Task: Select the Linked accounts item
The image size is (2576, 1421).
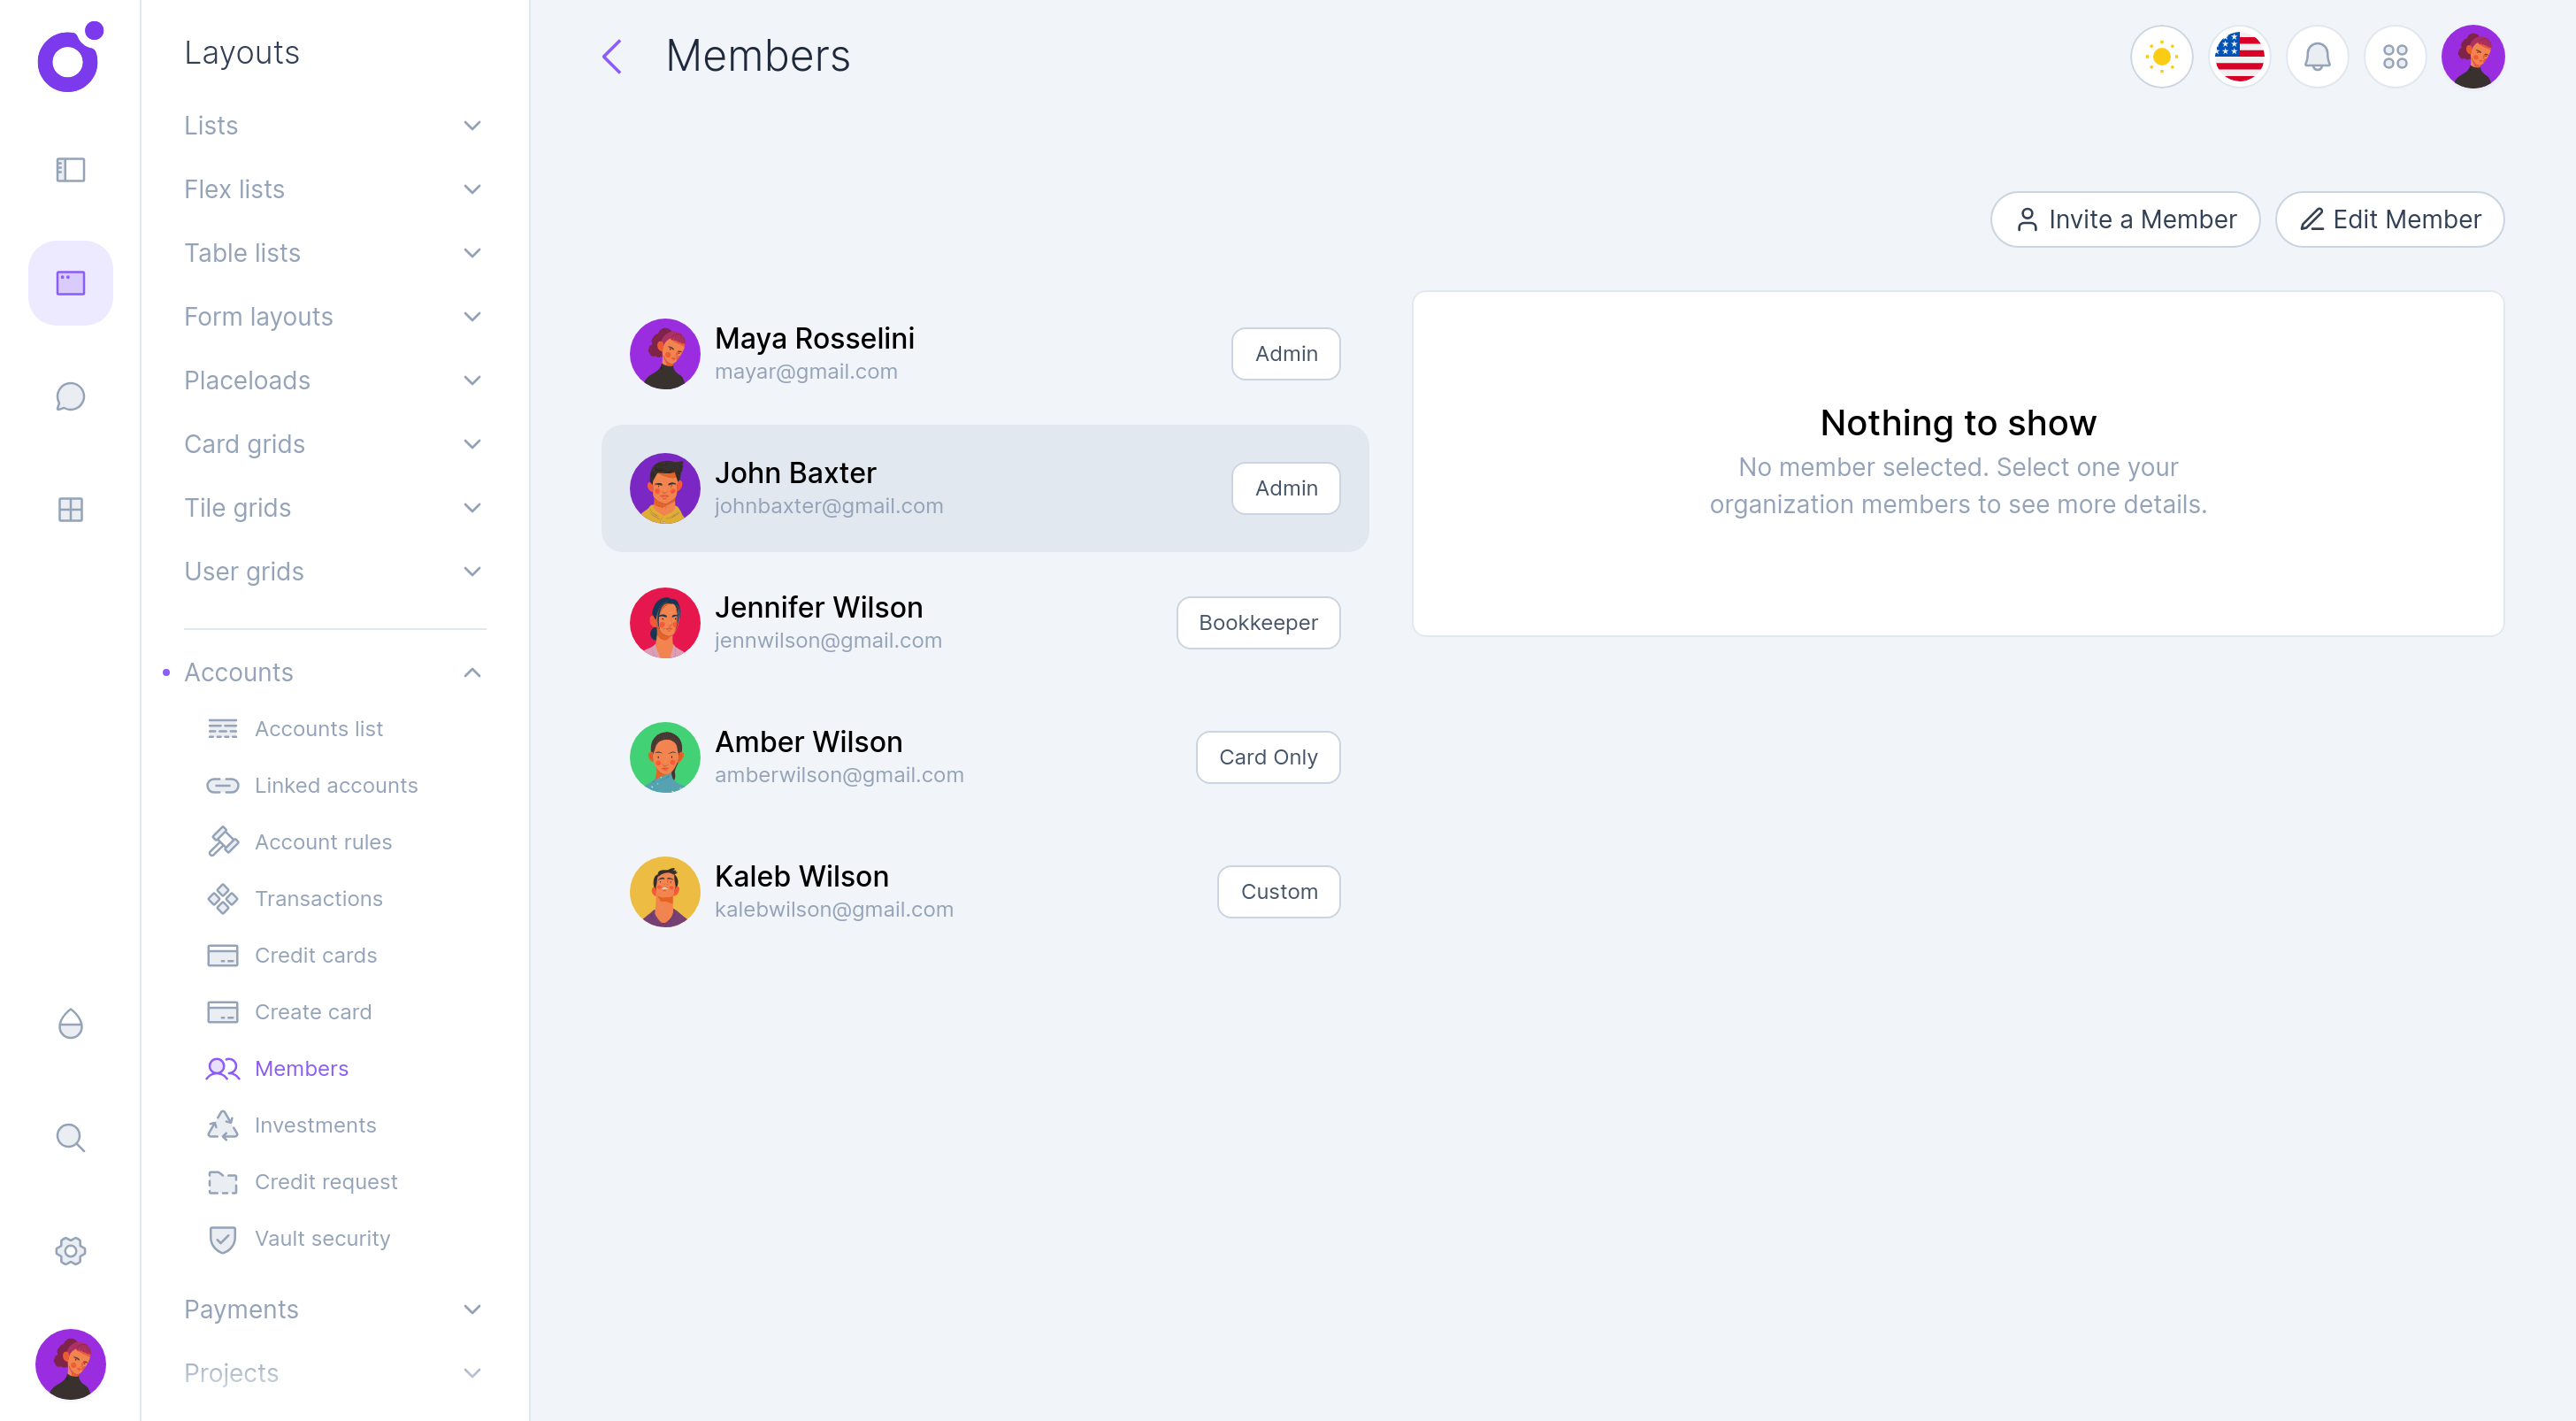Action: [336, 785]
